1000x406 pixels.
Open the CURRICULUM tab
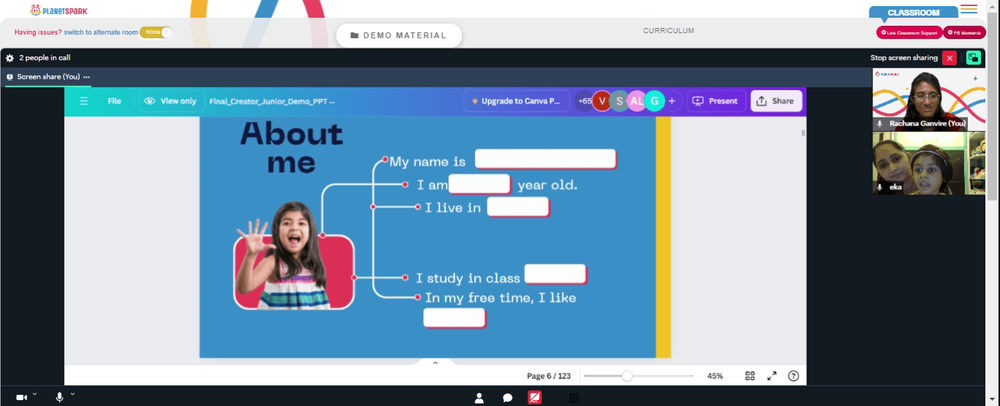tap(668, 31)
